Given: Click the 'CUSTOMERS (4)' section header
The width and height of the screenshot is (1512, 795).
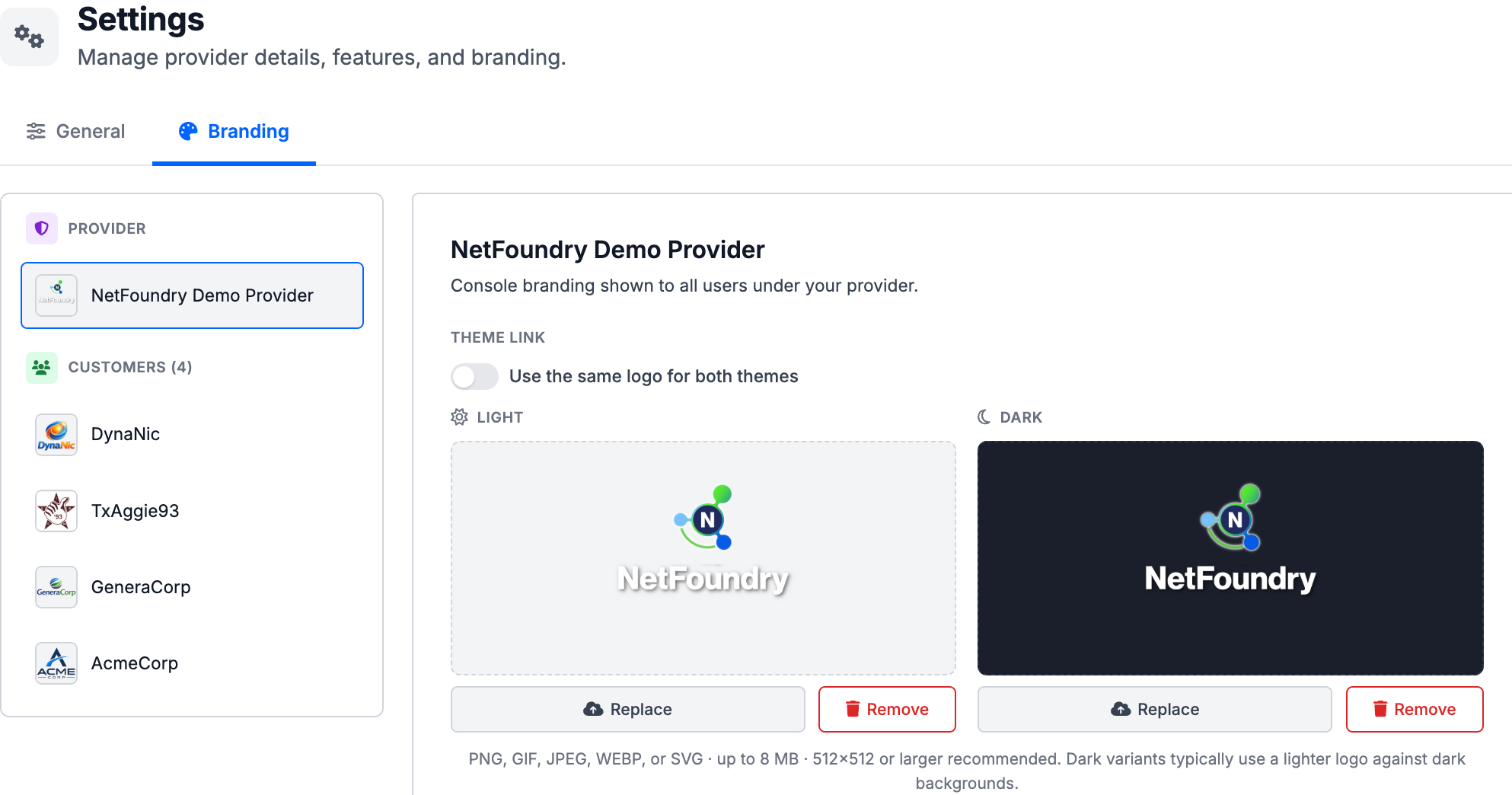Looking at the screenshot, I should tap(130, 367).
